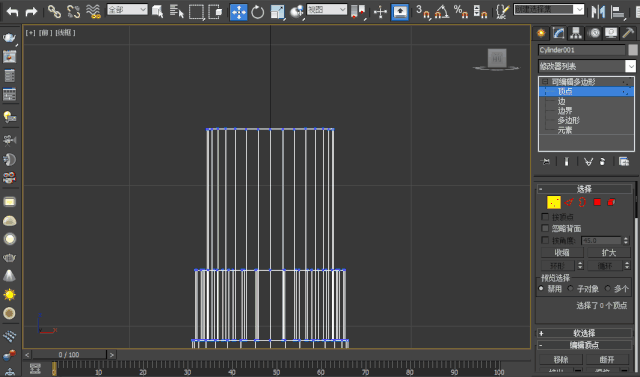Click the 移除 remove vertex button
The height and width of the screenshot is (377, 640).
(561, 359)
